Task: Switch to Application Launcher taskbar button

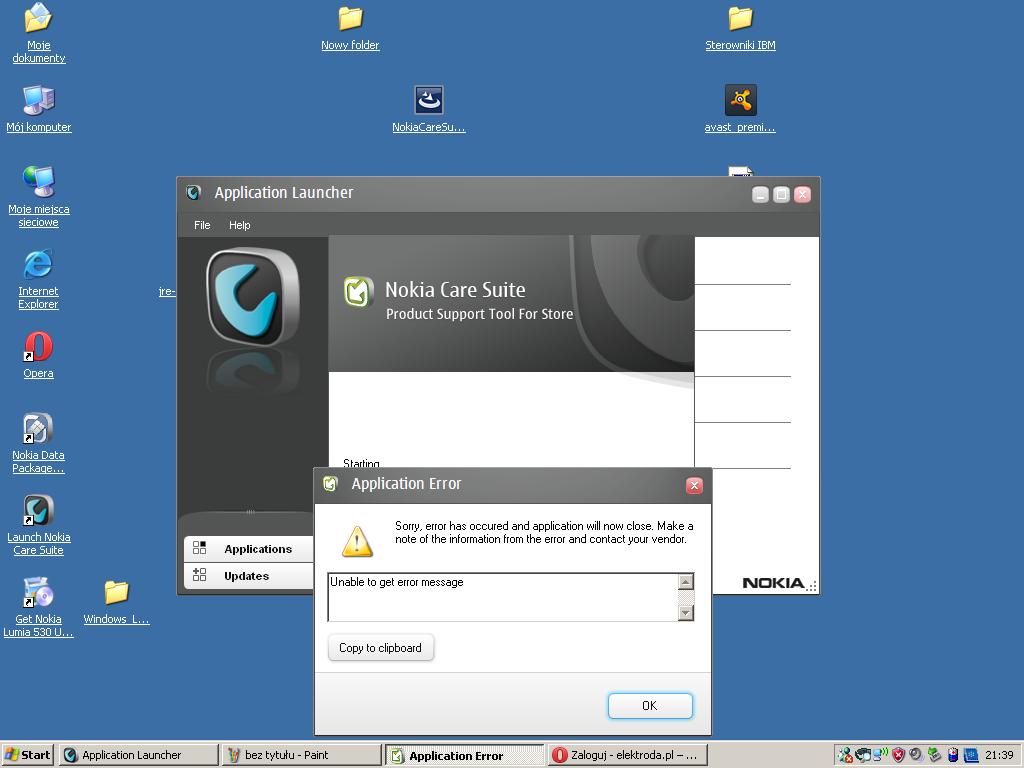Action: tap(138, 755)
